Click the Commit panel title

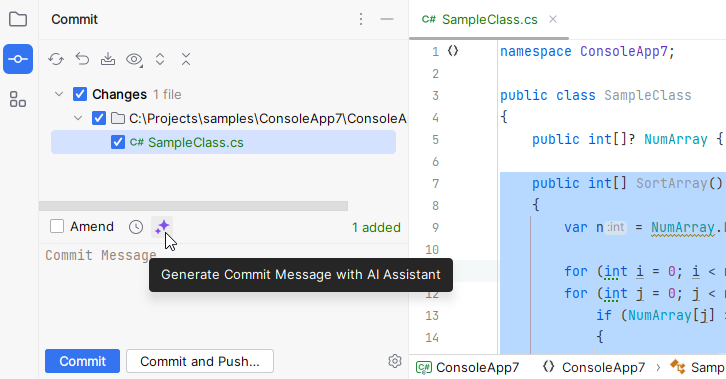[75, 19]
